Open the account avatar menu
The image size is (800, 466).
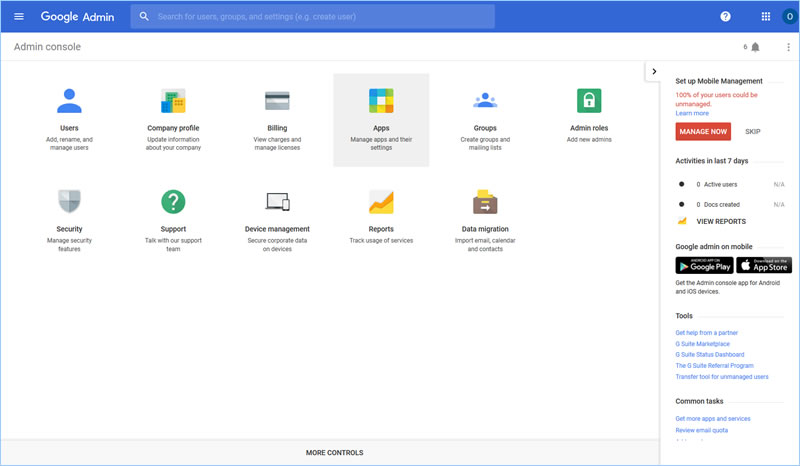click(789, 16)
